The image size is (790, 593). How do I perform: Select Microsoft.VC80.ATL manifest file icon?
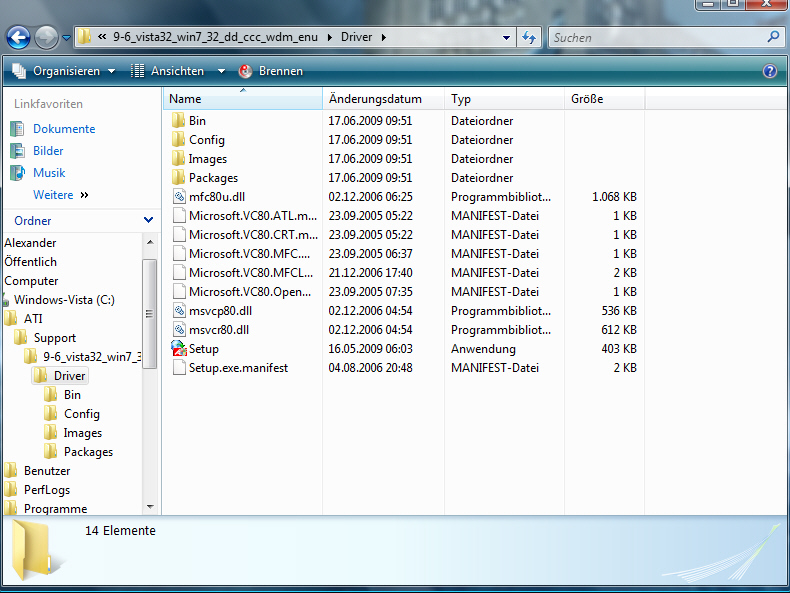tap(179, 216)
